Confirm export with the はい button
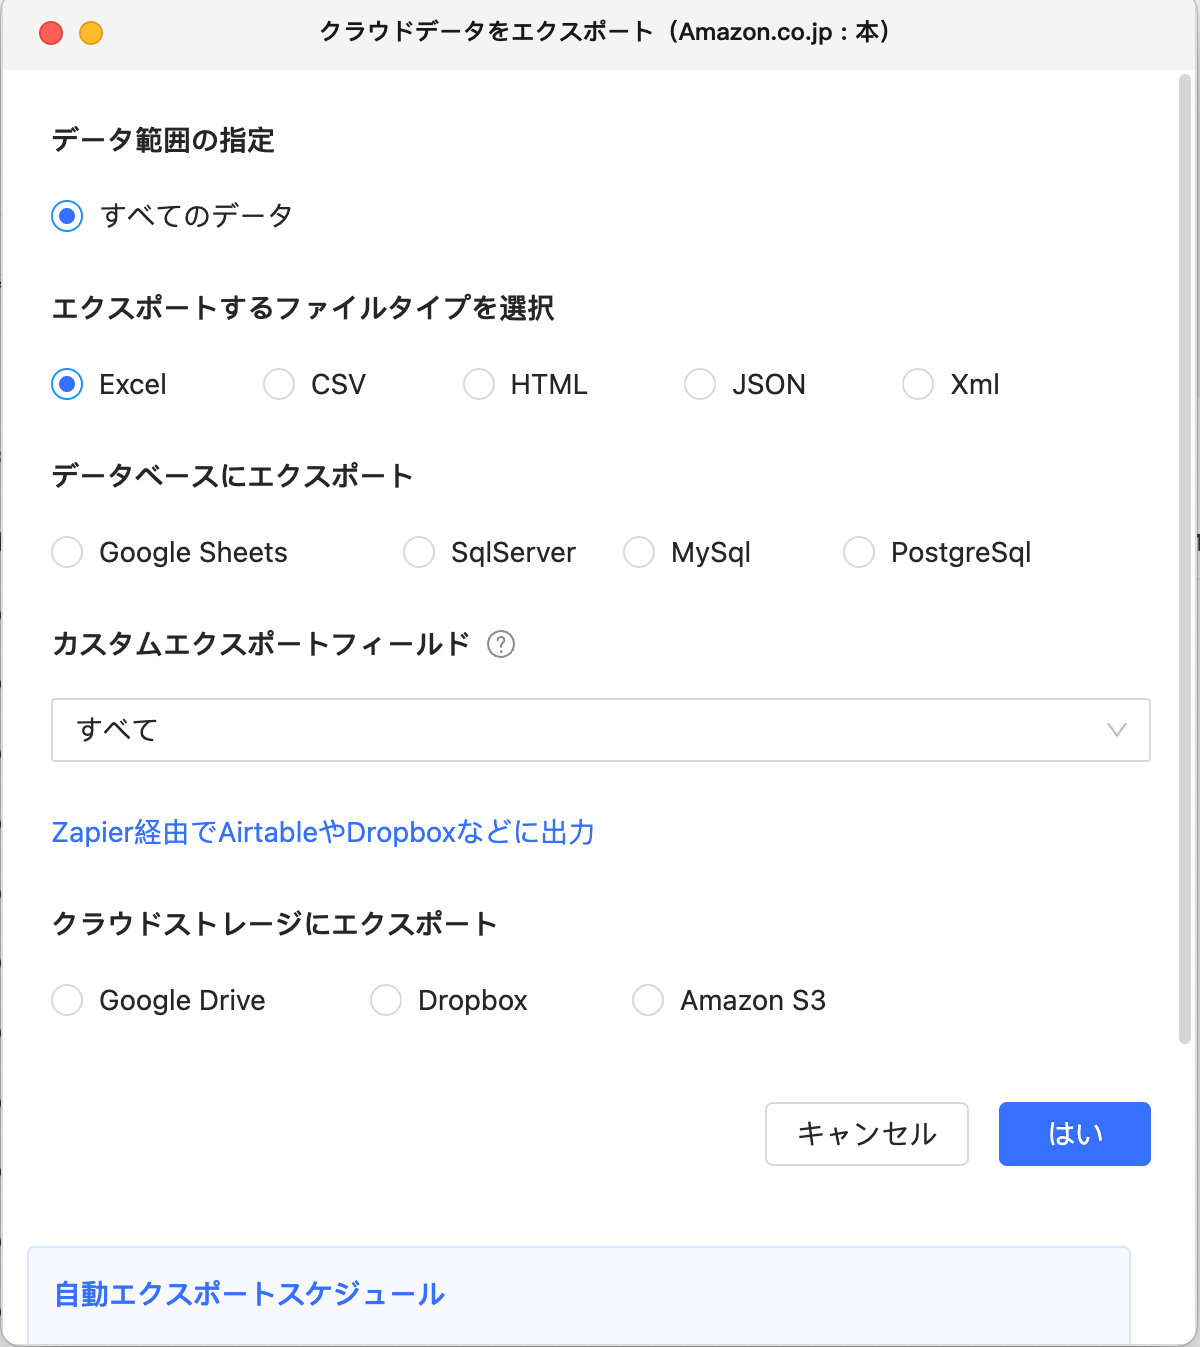 coord(1075,1134)
